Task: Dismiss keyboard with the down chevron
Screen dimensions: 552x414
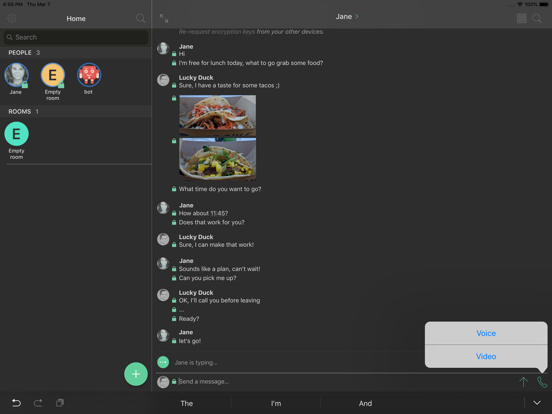Action: tap(537, 403)
